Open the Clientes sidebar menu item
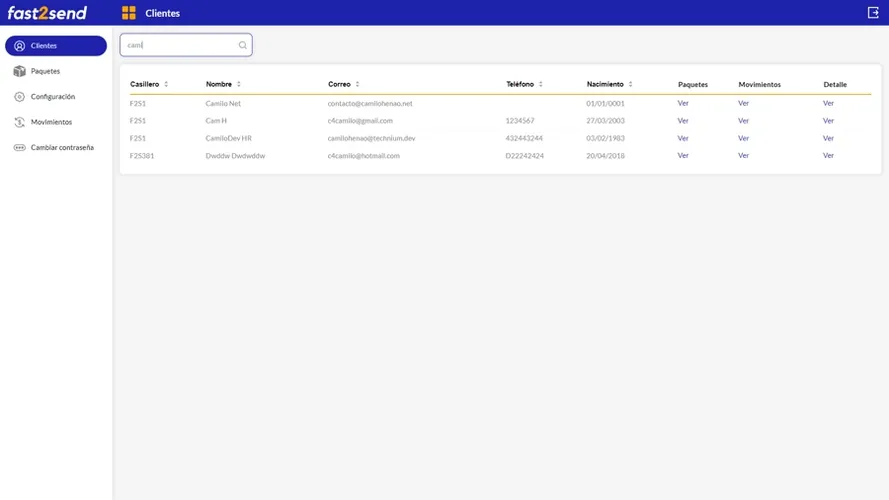This screenshot has height=500, width=889. coord(56,46)
